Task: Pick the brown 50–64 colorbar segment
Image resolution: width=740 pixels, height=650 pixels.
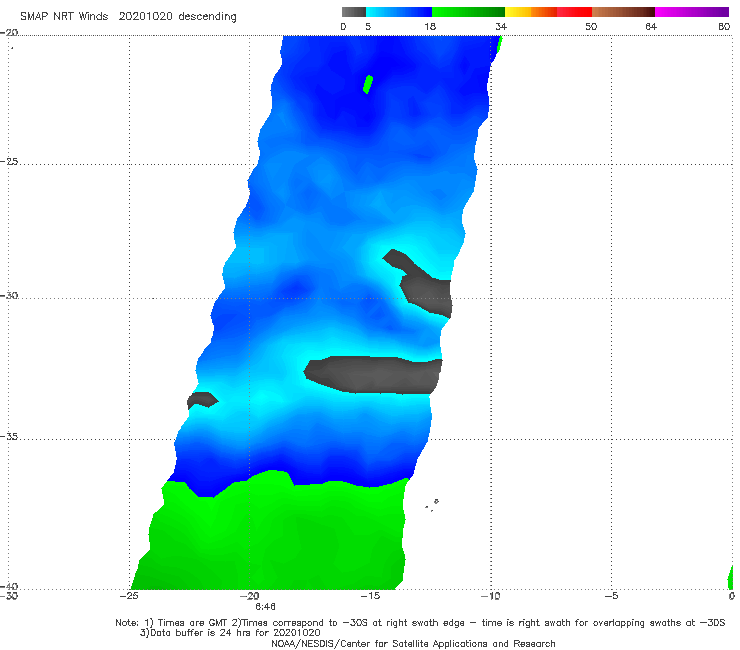Action: [623, 12]
